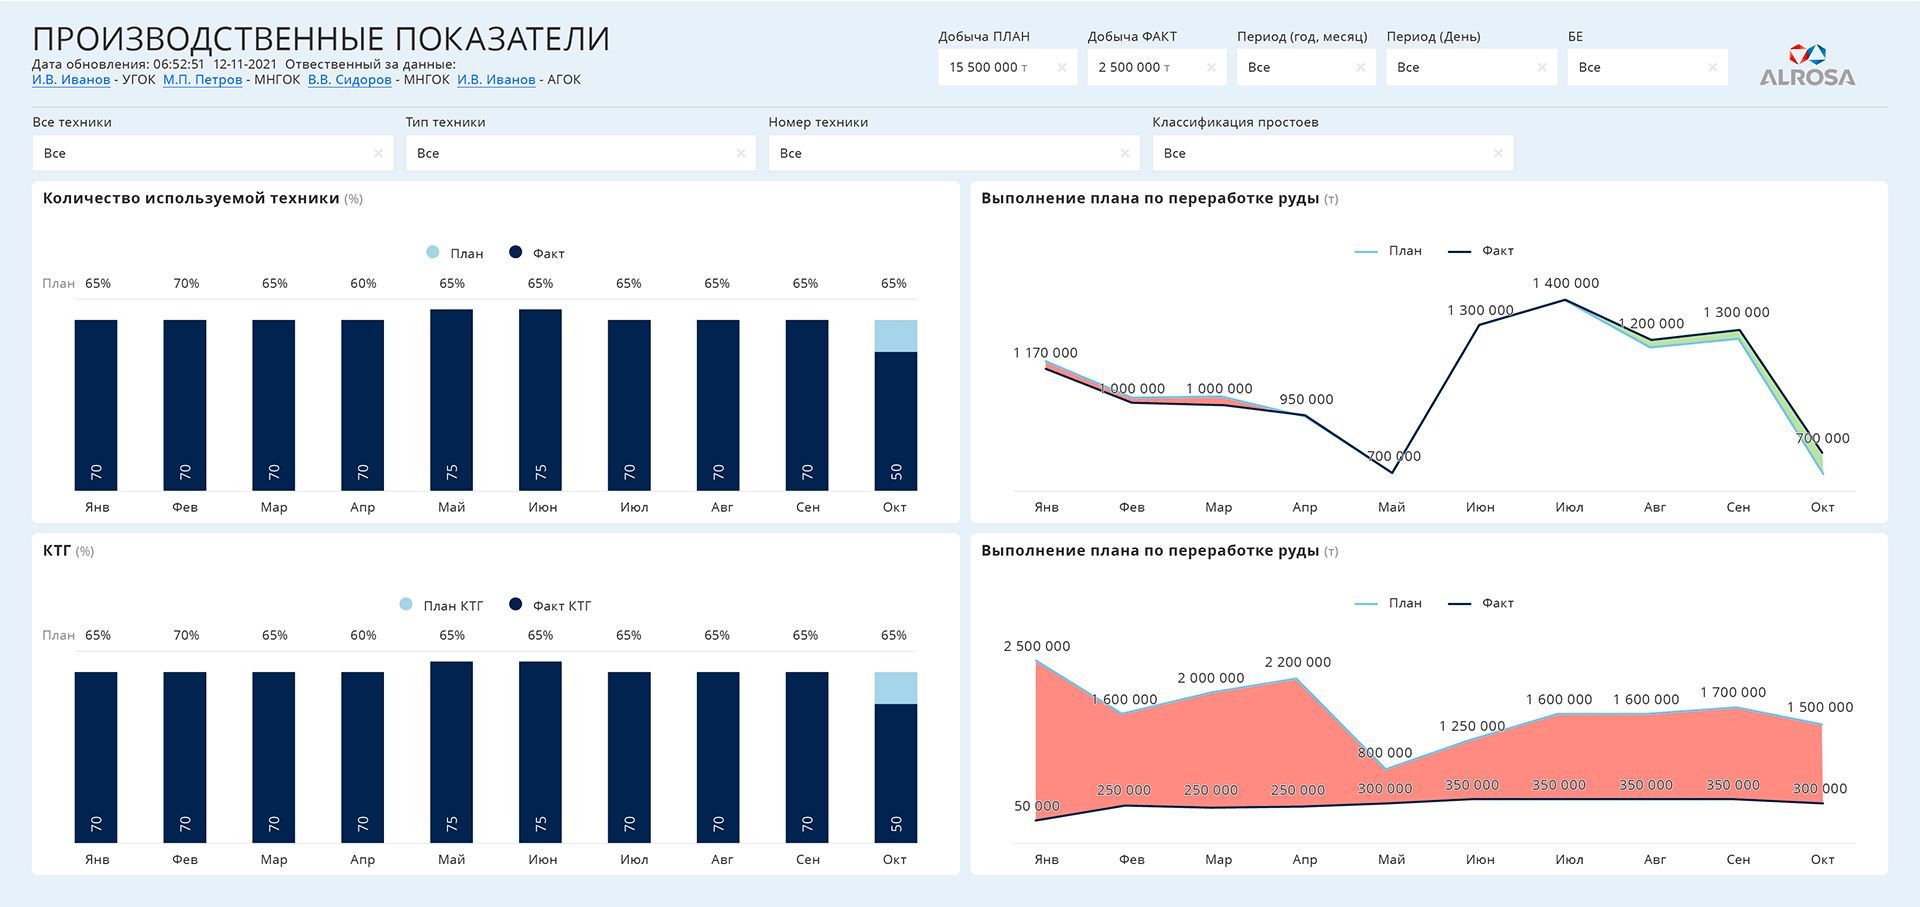Screen dimensions: 1920x907
Task: Click the Окт bar in КТГ chart
Action: pos(895,757)
